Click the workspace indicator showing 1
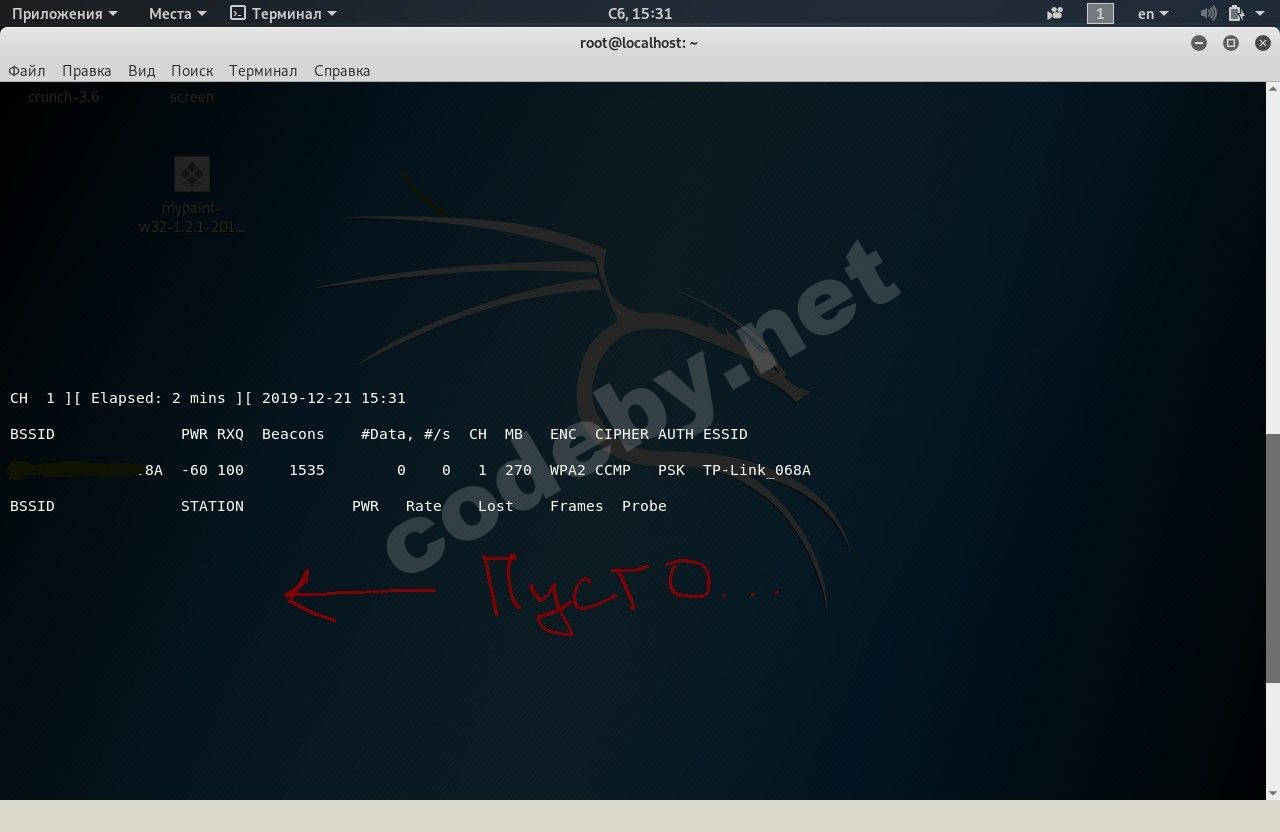 tap(1100, 14)
